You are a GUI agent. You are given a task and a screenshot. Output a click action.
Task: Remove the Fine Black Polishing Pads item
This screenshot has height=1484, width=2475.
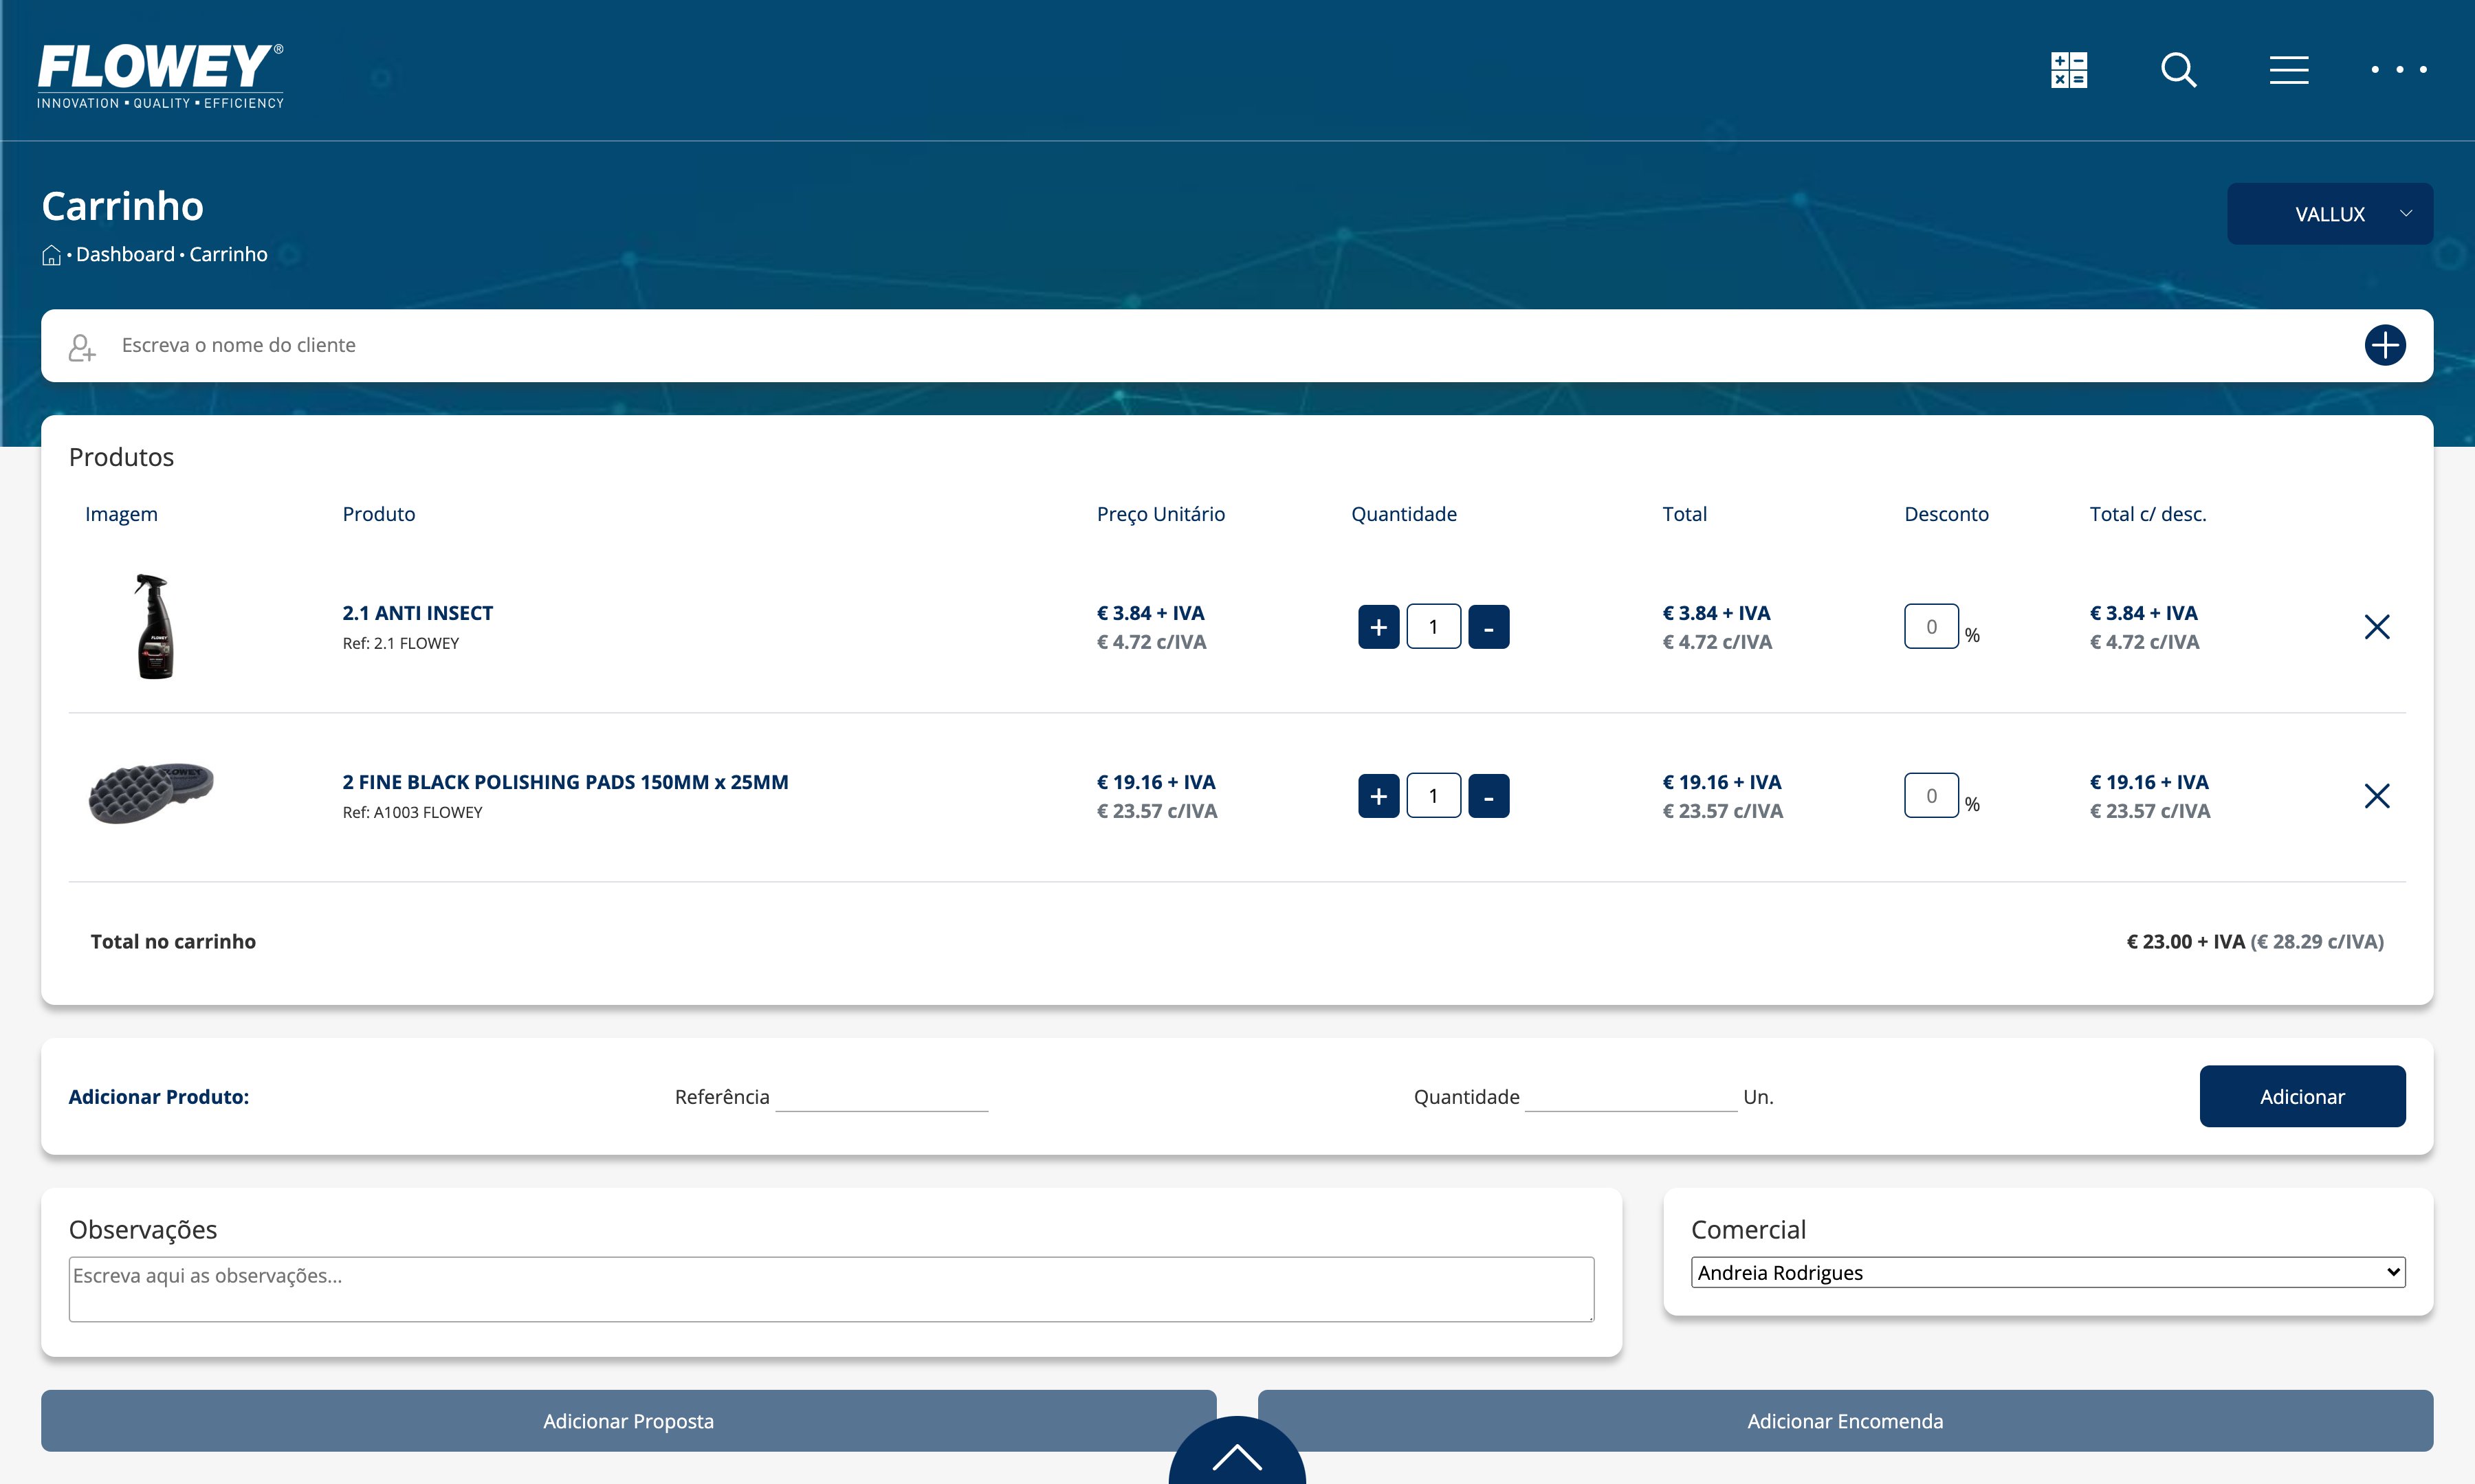coord(2376,796)
